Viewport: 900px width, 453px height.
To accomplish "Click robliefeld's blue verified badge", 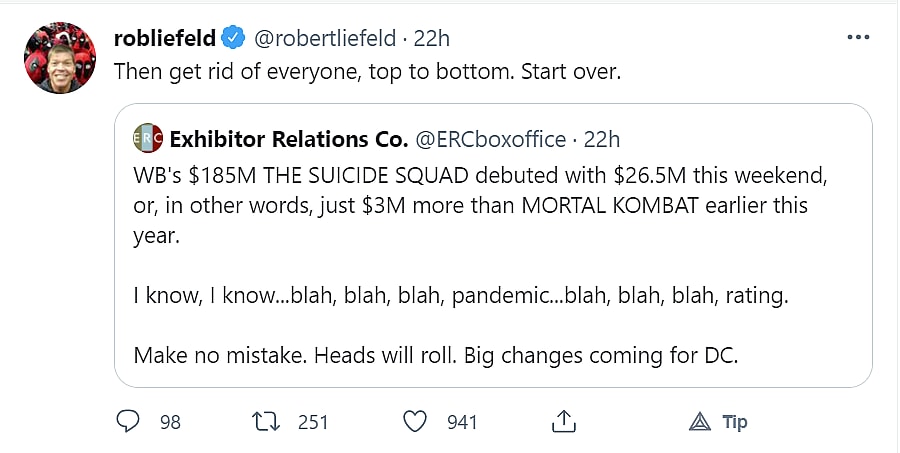I will [x=233, y=39].
